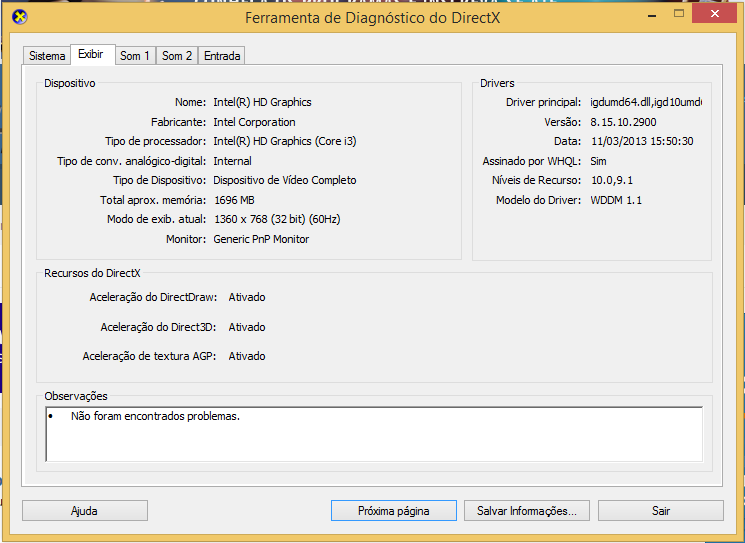Image resolution: width=745 pixels, height=543 pixels.
Task: Click the AGP texture acceleration 'Ativado' value
Action: point(247,356)
